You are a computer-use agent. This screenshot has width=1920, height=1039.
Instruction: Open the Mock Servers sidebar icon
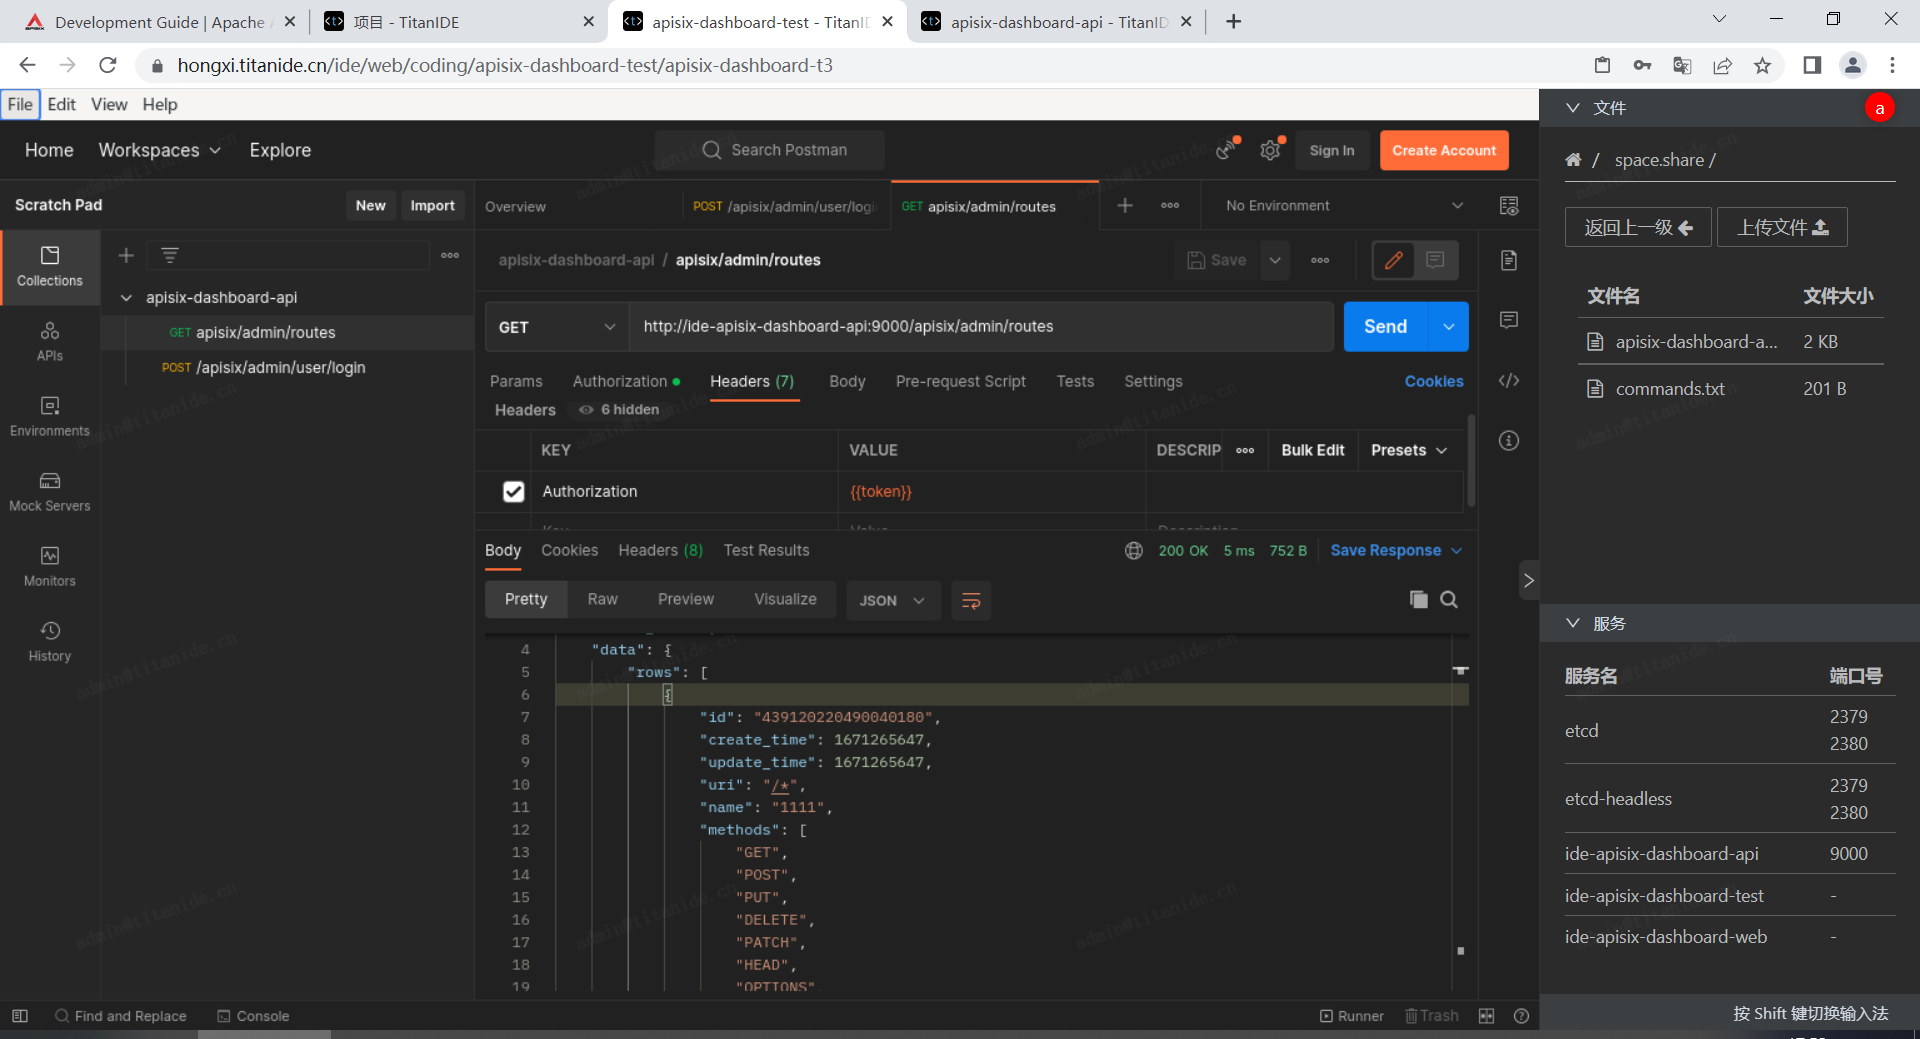point(49,491)
